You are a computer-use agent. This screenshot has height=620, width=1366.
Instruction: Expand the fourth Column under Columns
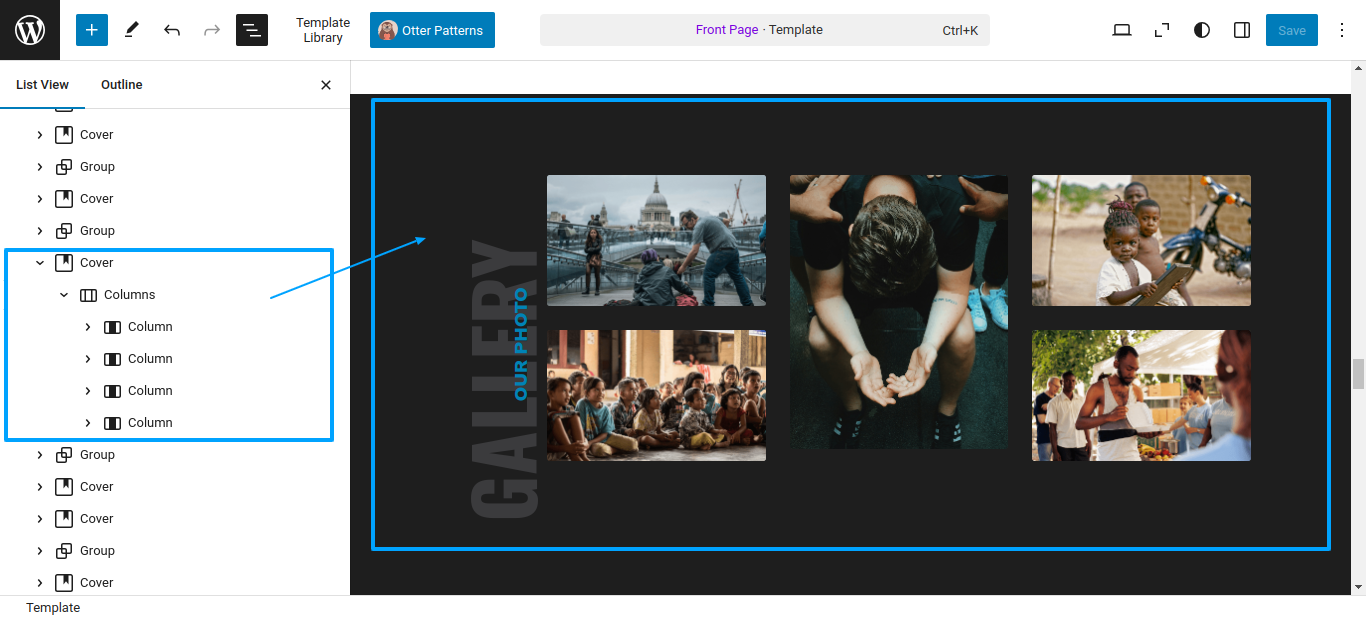[x=88, y=423]
